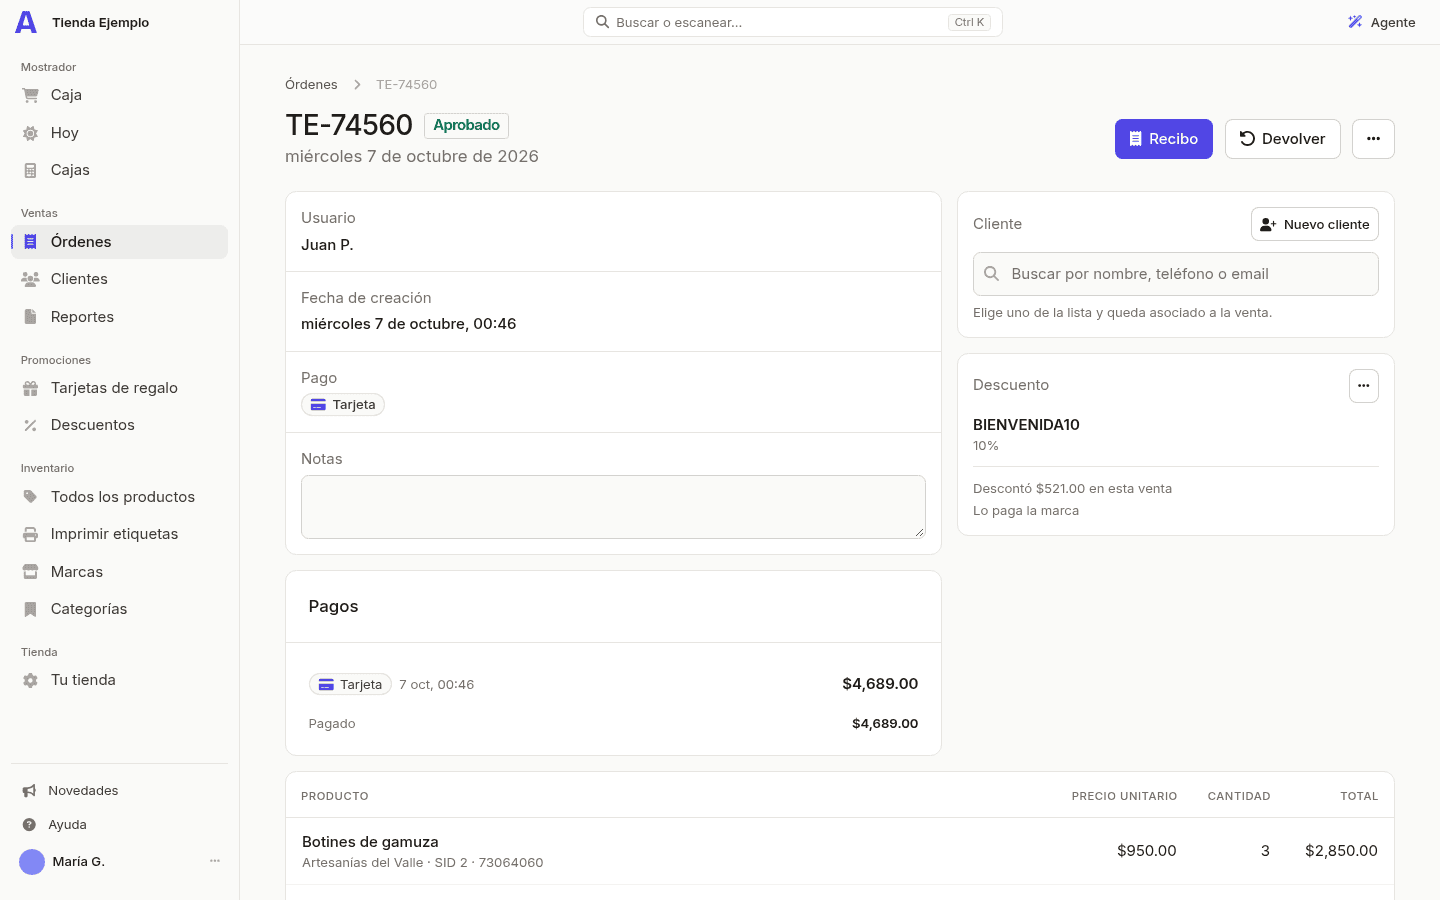Click the Novedades megaphone icon
This screenshot has height=900, width=1440.
click(x=29, y=791)
